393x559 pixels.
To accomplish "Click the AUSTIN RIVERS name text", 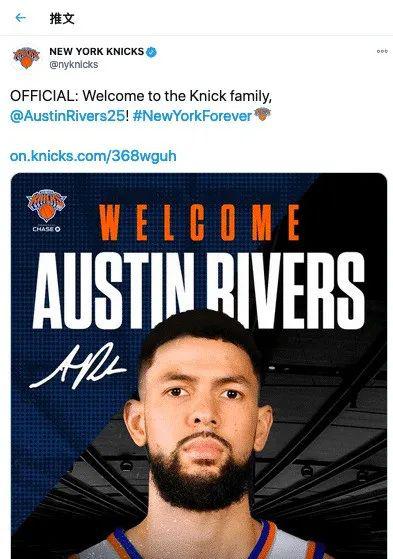I will (x=198, y=291).
